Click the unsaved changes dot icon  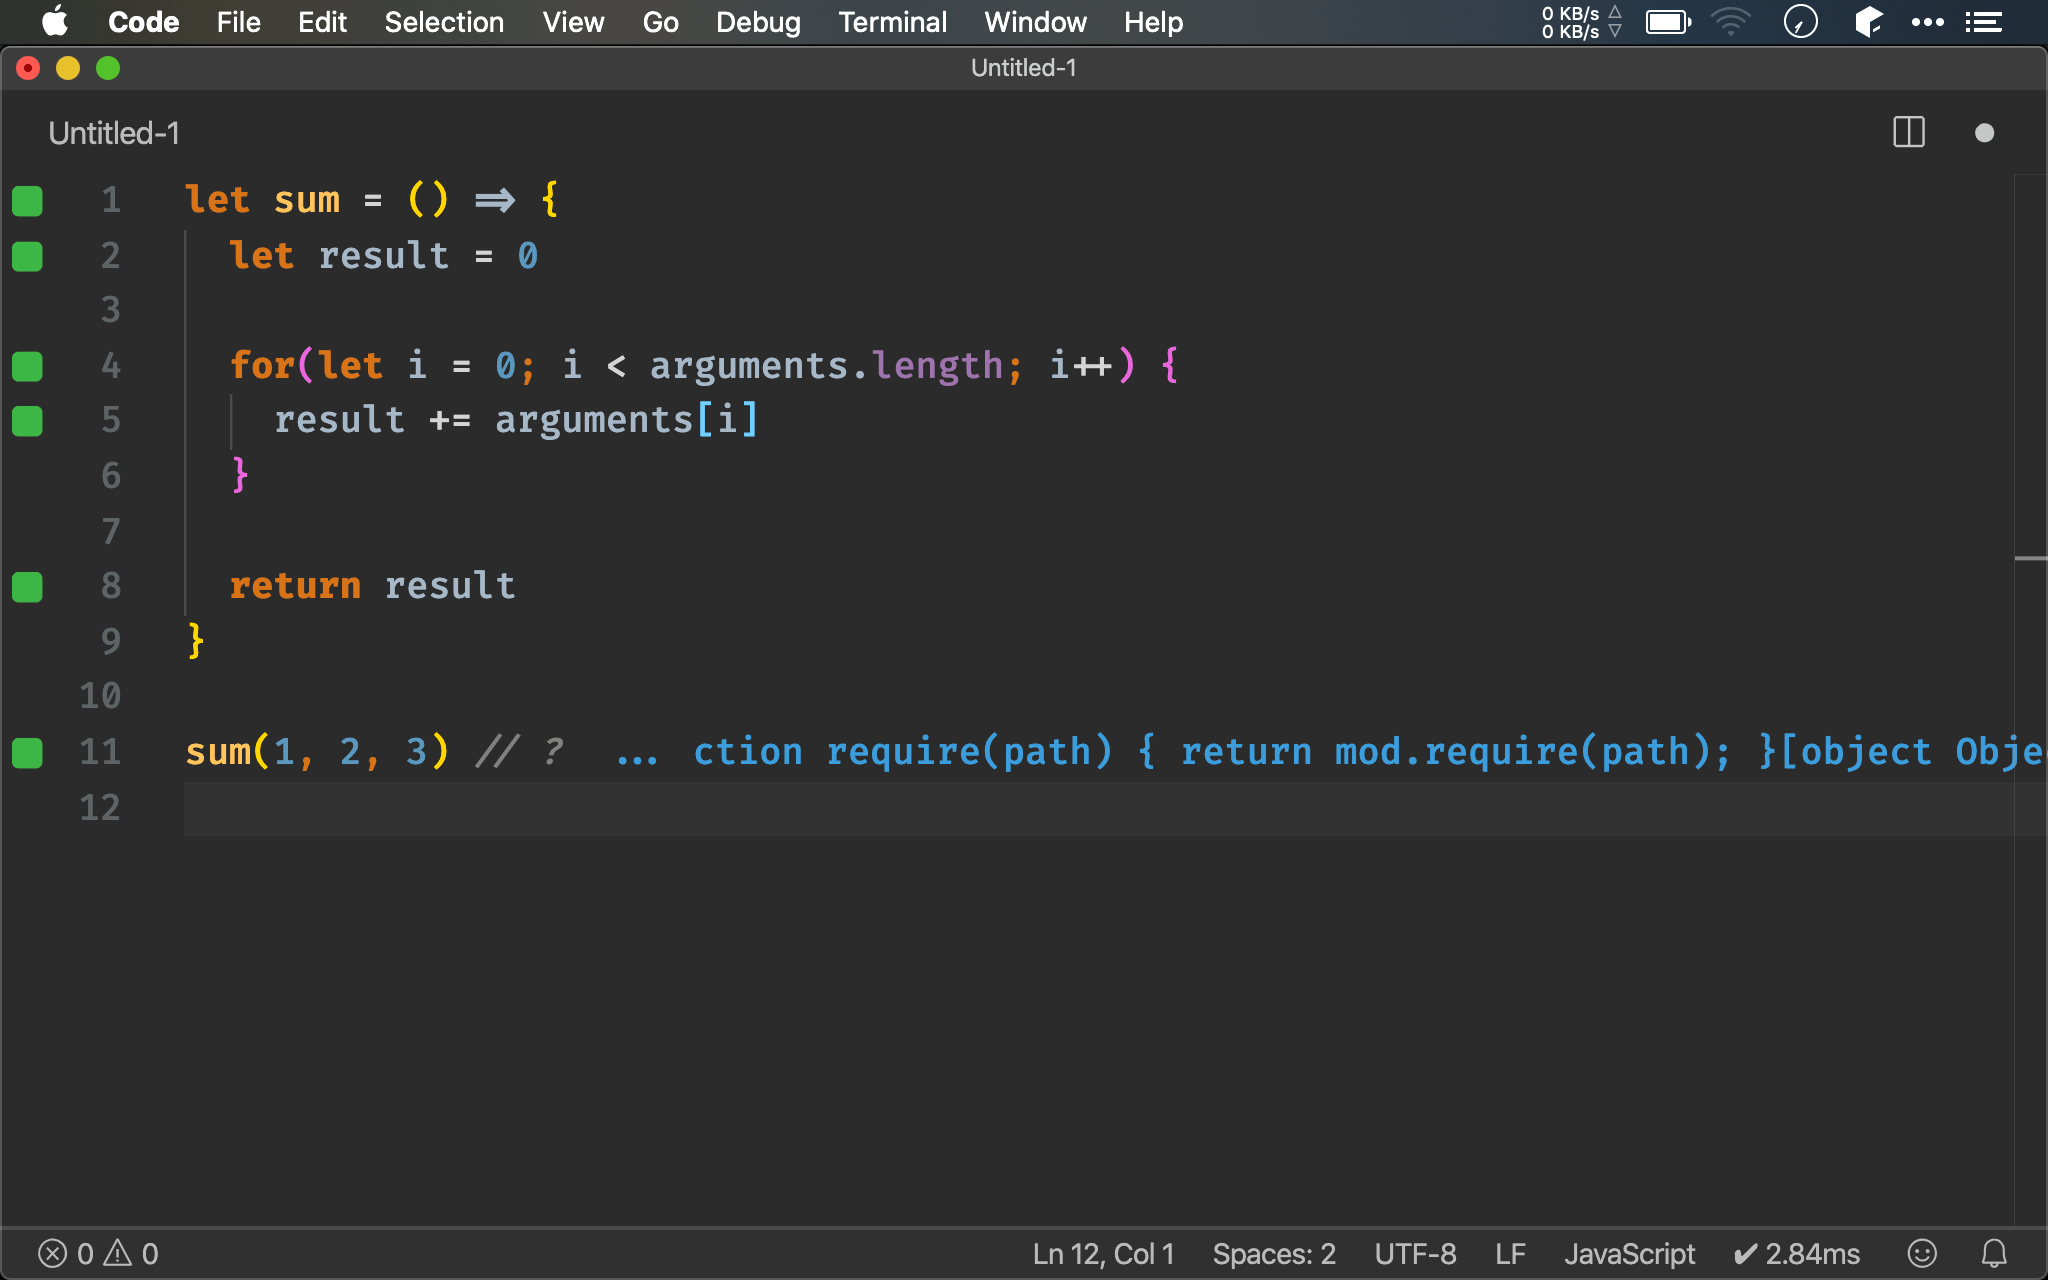coord(1984,133)
